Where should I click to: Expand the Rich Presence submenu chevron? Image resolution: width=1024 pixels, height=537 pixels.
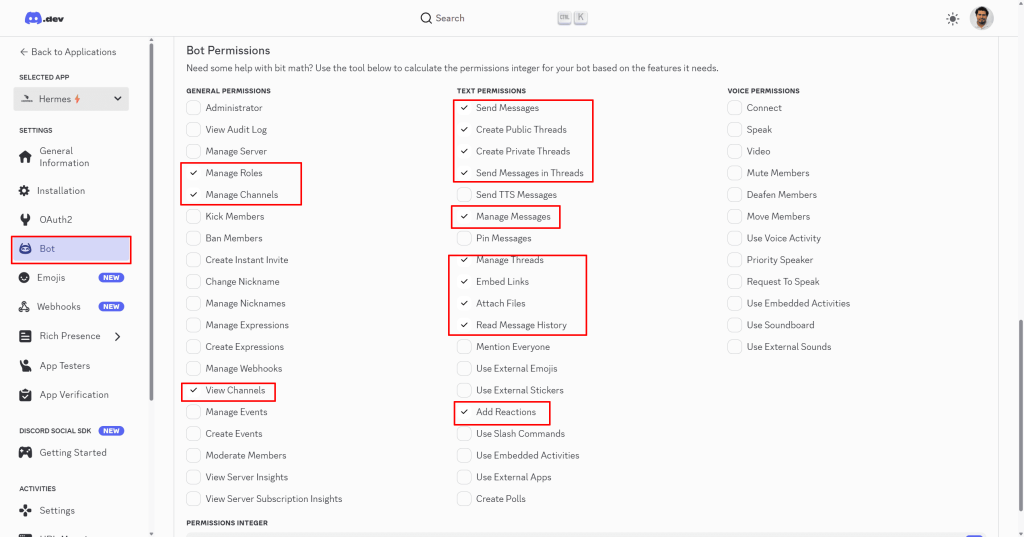point(117,337)
